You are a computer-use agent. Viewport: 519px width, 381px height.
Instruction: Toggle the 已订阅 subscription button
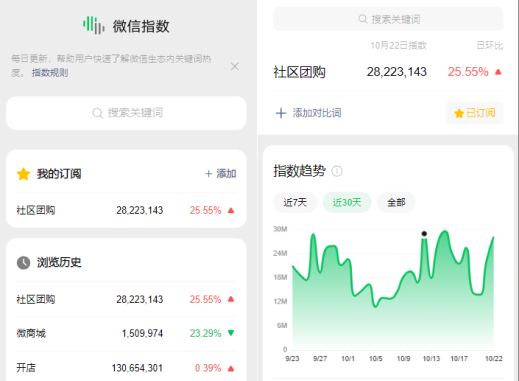[x=475, y=113]
